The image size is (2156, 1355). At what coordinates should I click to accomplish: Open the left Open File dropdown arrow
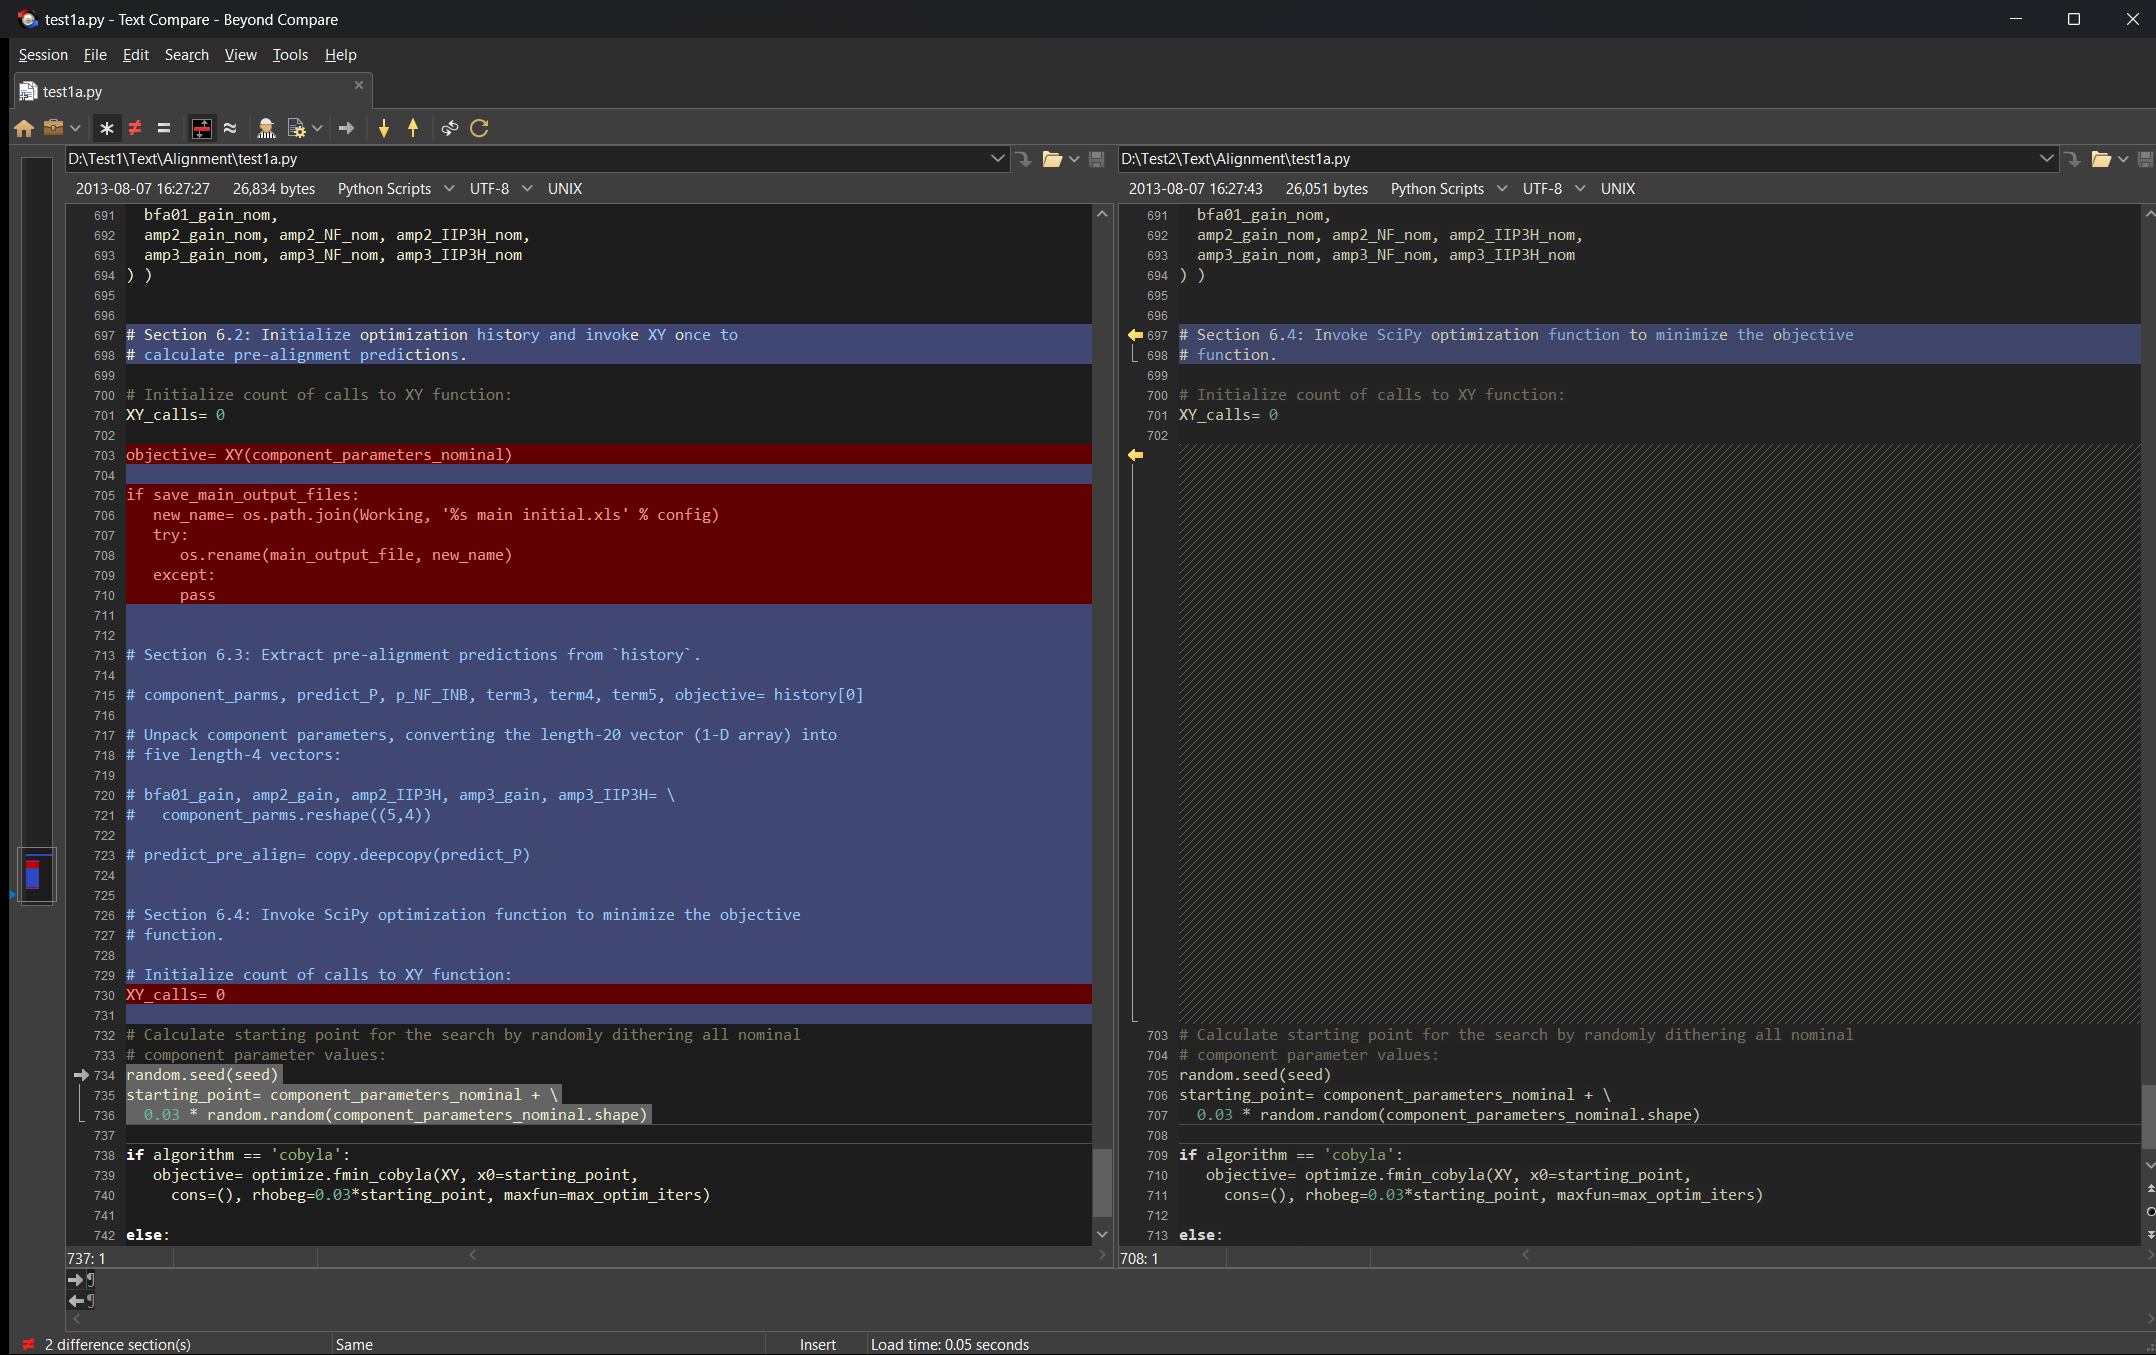[1074, 159]
